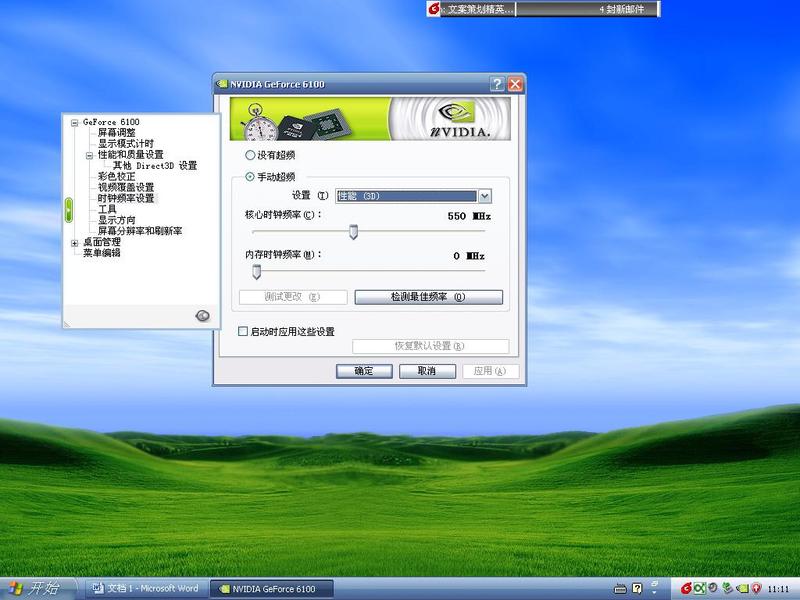Click the NVIDIA logo icon in the dialog title bar

pyautogui.click(x=222, y=84)
